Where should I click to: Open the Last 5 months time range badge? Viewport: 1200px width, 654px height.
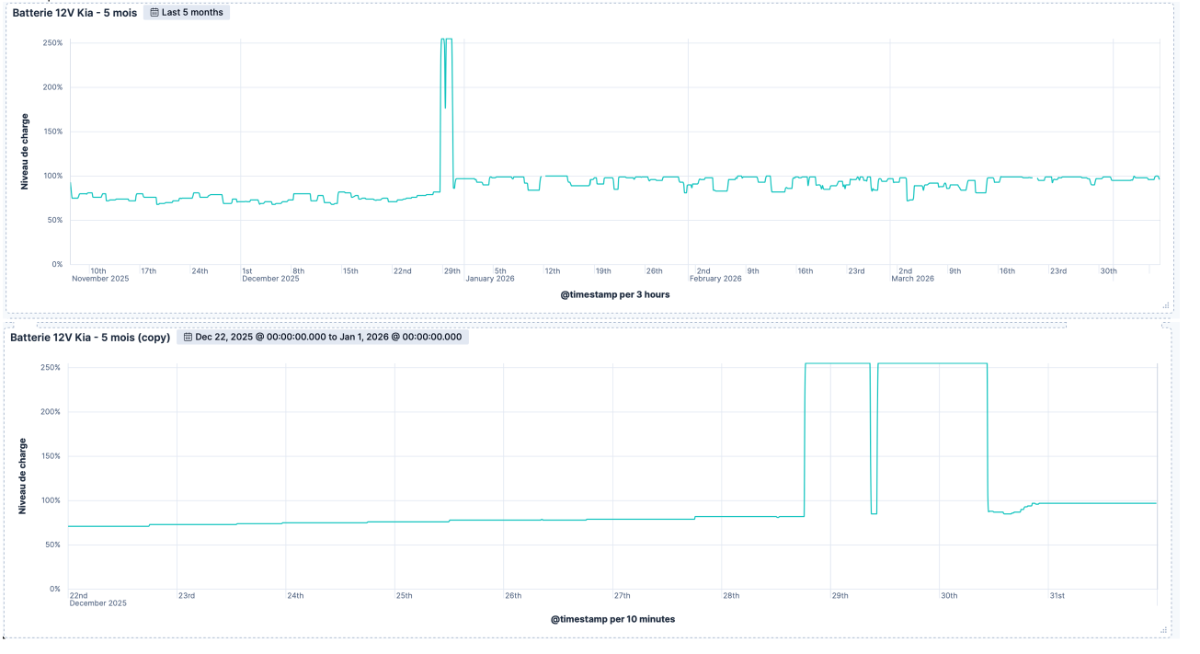coord(187,13)
